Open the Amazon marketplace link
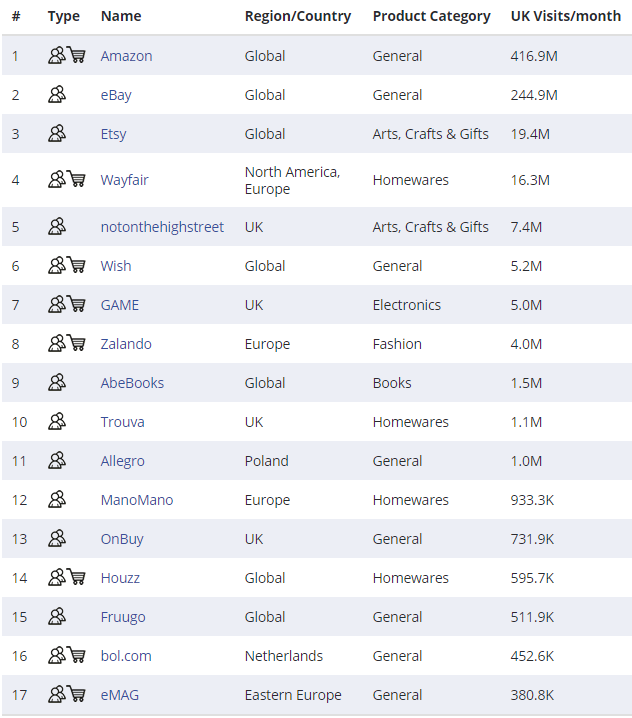Screen dimensions: 632x718 (126, 56)
